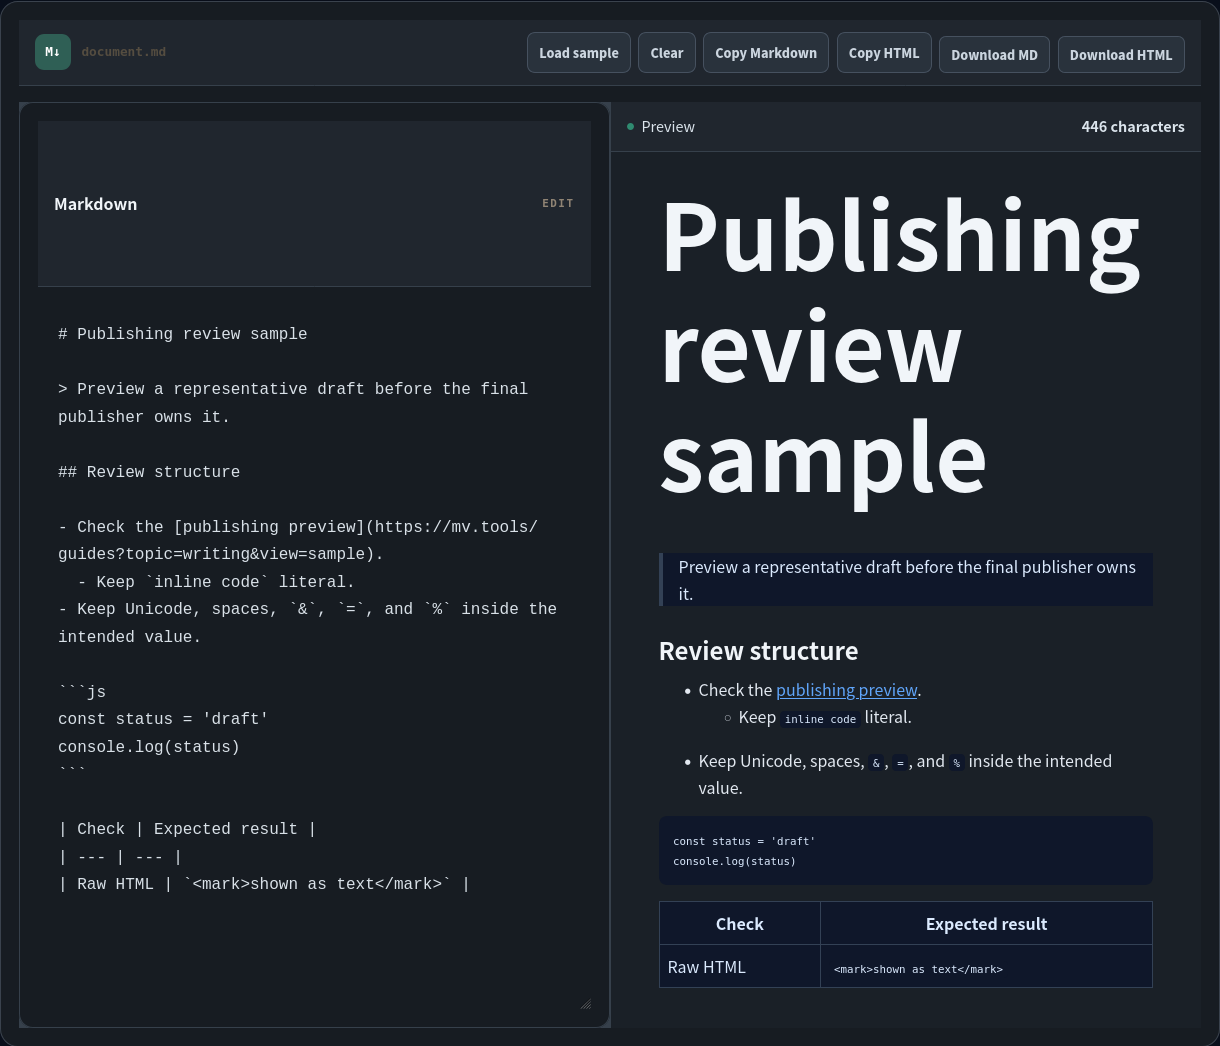This screenshot has height=1046, width=1220.
Task: Click the green preview status dot
Action: tap(630, 127)
